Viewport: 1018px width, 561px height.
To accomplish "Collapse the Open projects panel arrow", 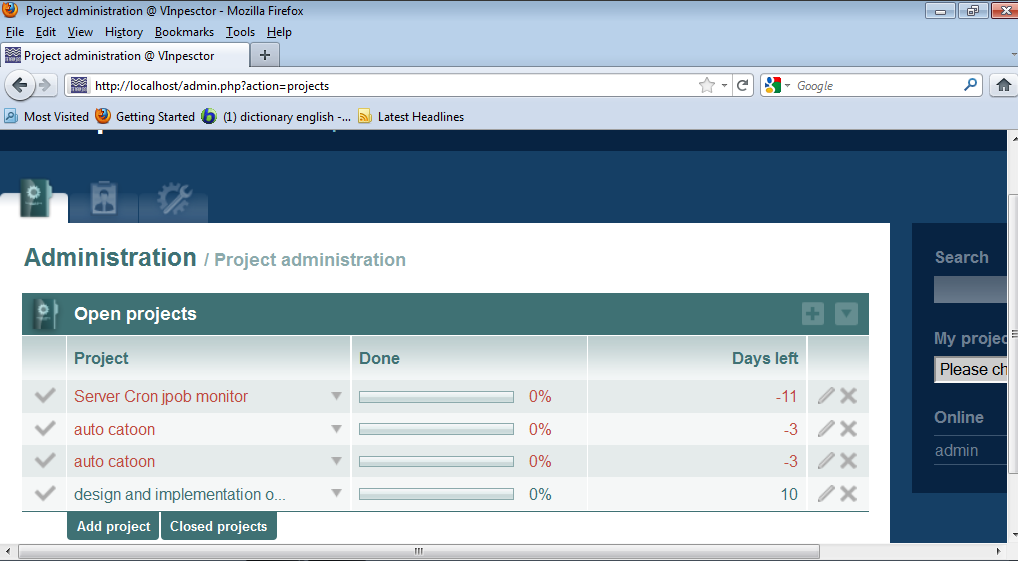I will click(x=846, y=314).
